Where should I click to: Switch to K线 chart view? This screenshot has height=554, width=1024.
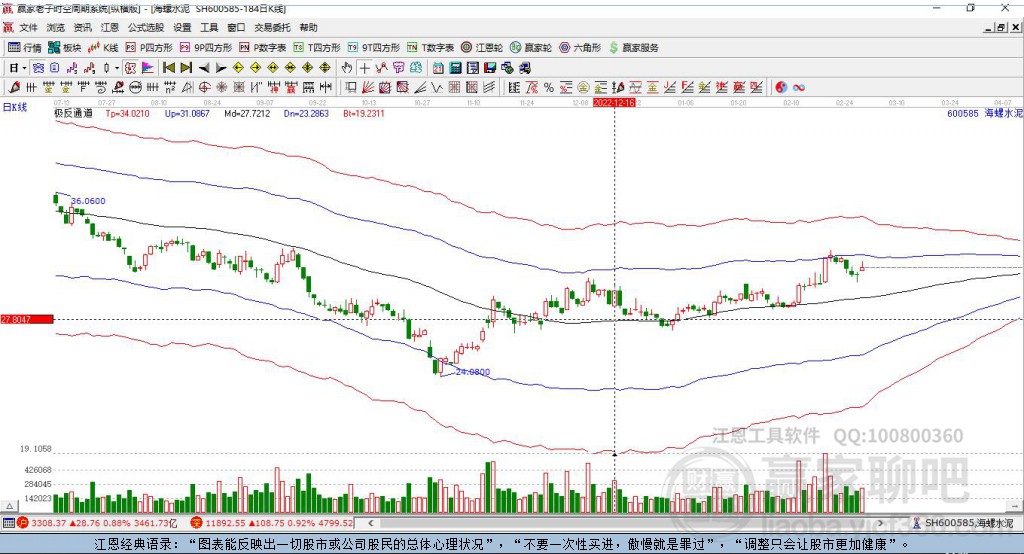103,48
